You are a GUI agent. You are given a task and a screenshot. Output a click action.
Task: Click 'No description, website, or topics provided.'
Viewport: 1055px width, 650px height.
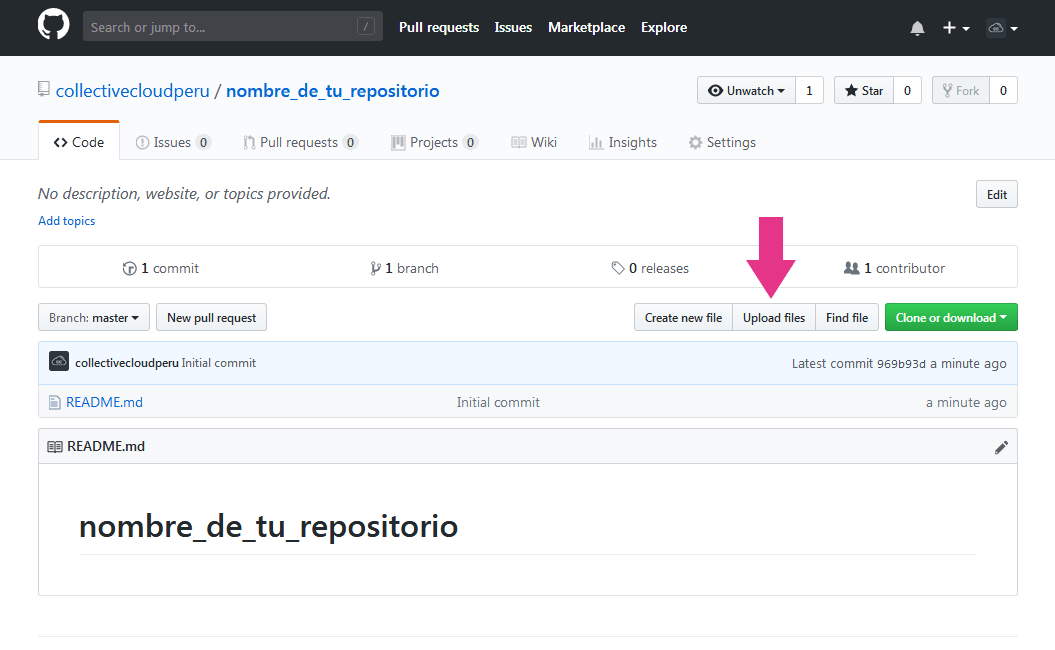tap(184, 194)
